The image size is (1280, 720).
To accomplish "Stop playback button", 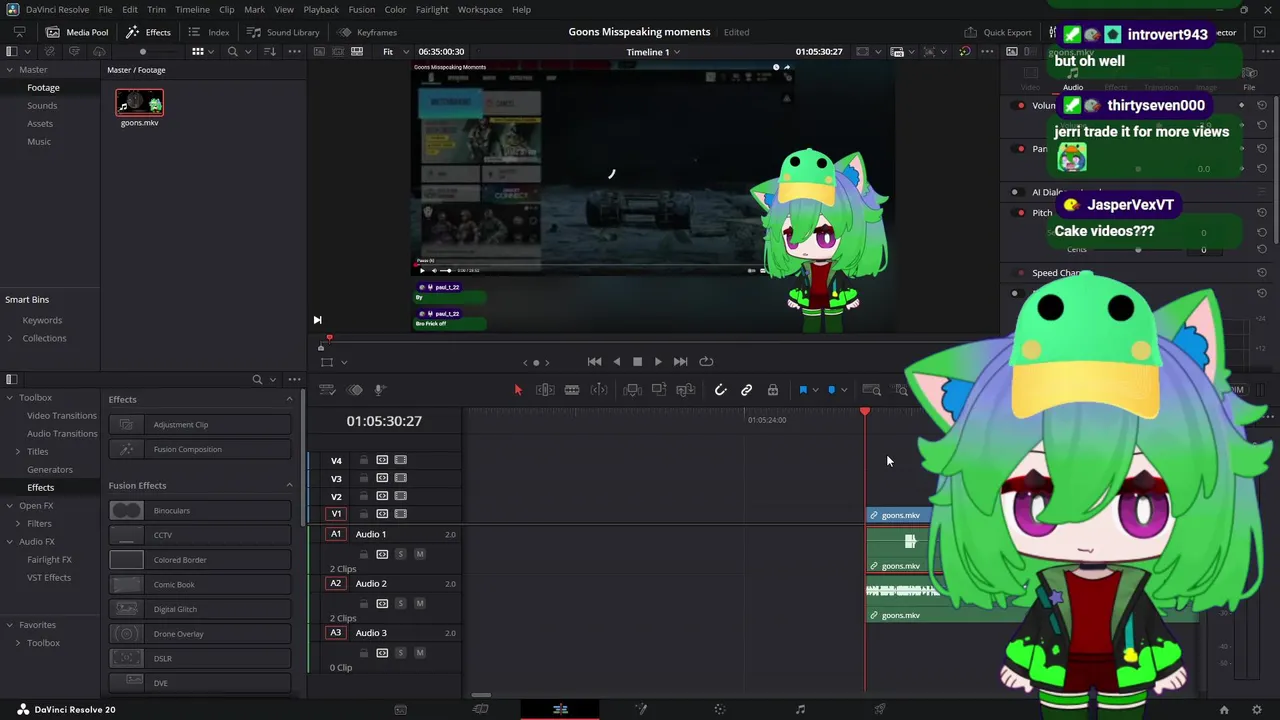I will tap(637, 362).
